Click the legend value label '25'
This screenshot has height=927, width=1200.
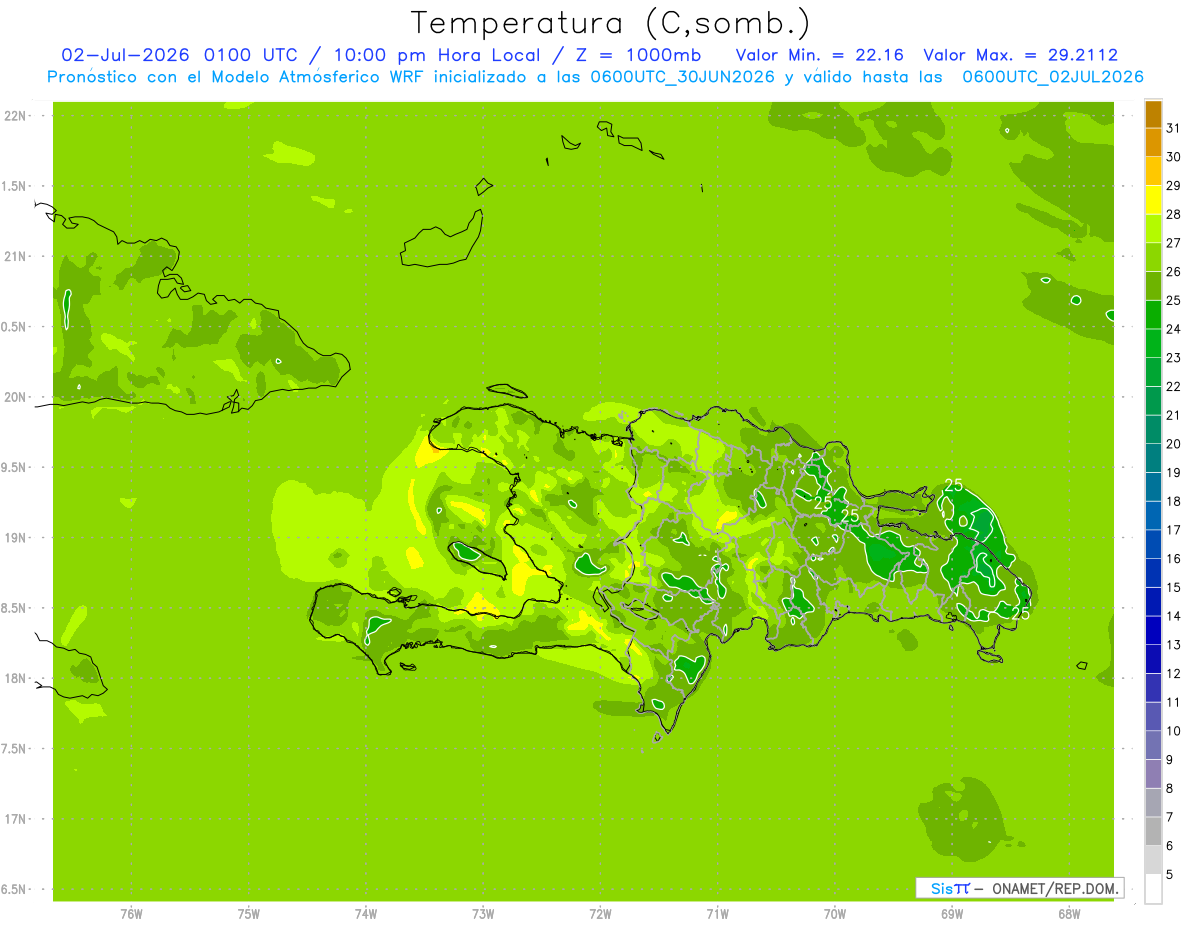click(1173, 300)
